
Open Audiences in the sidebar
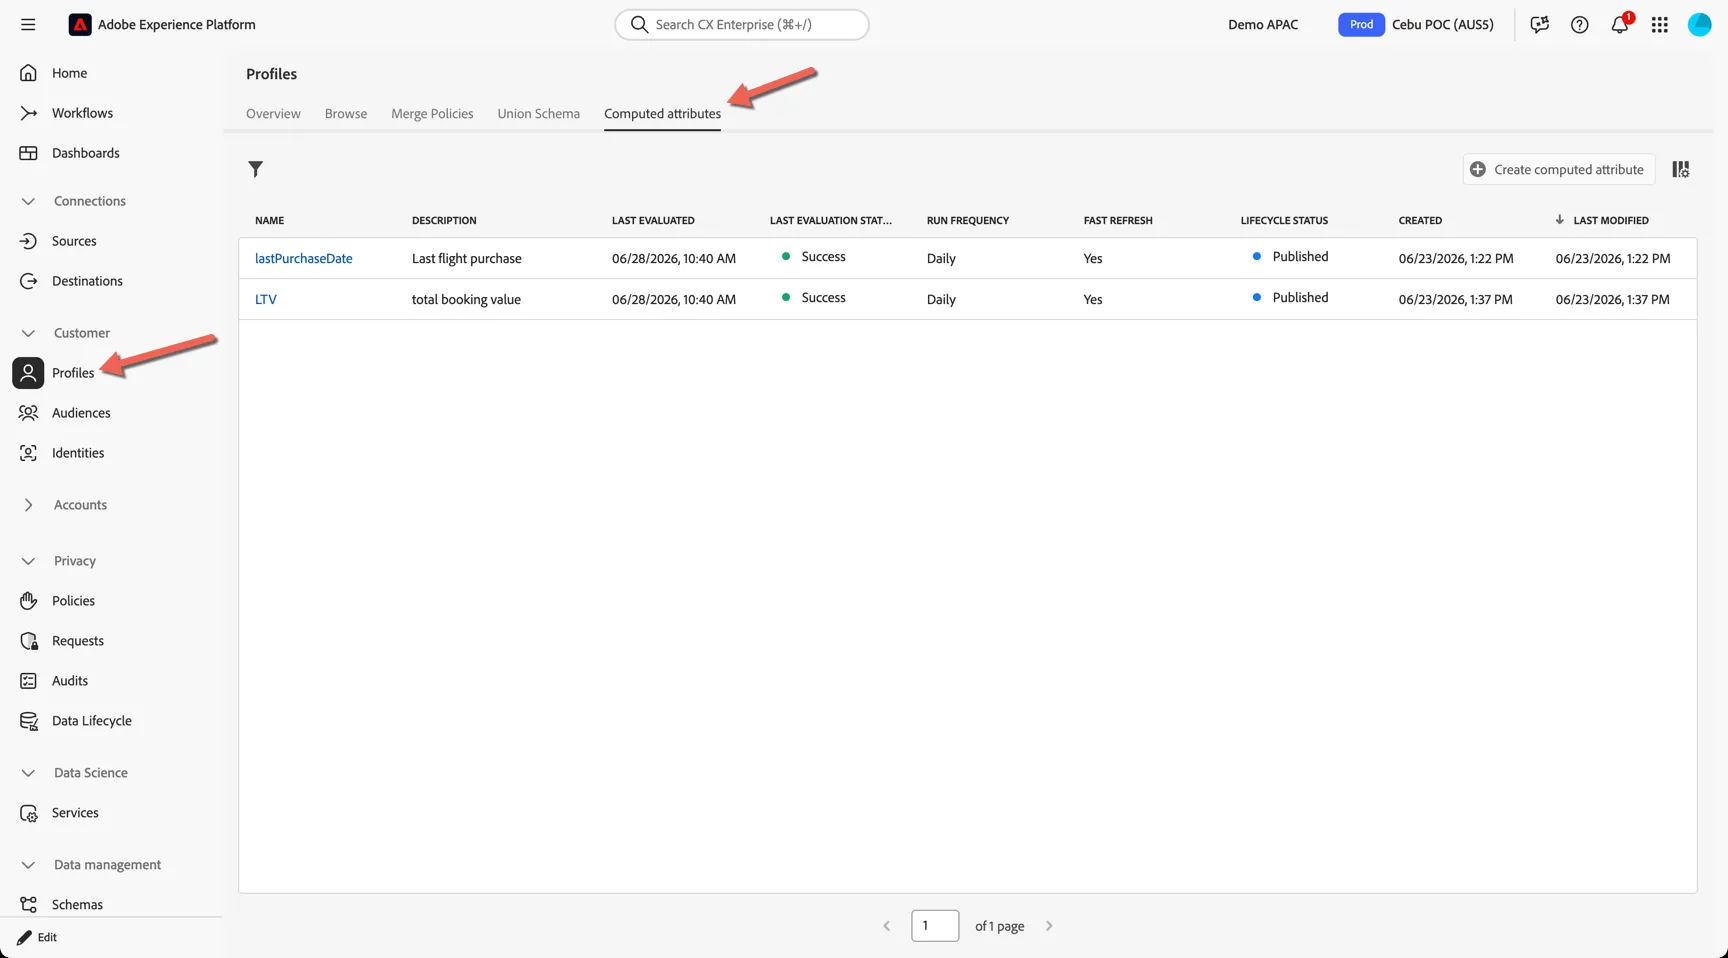point(81,413)
